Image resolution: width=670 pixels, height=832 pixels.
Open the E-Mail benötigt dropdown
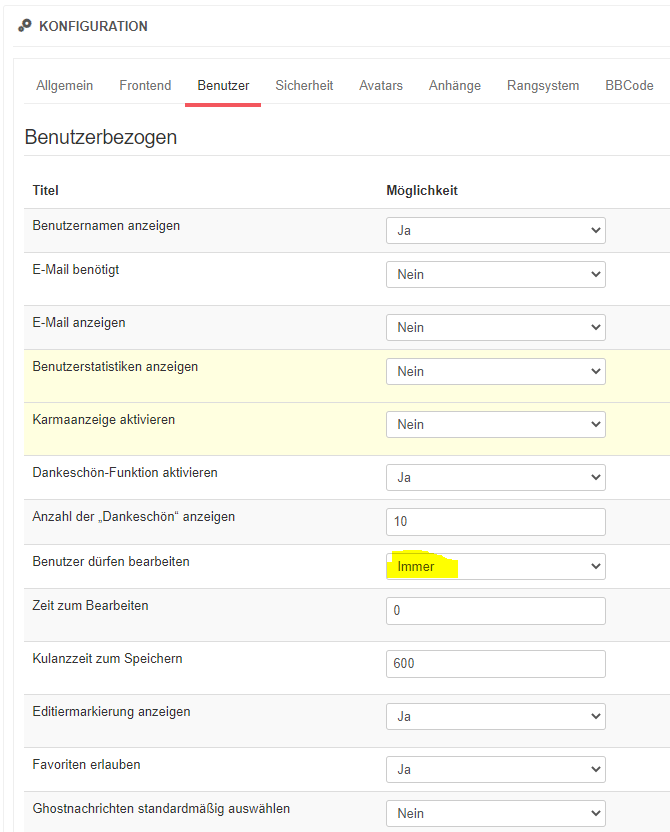tap(495, 275)
